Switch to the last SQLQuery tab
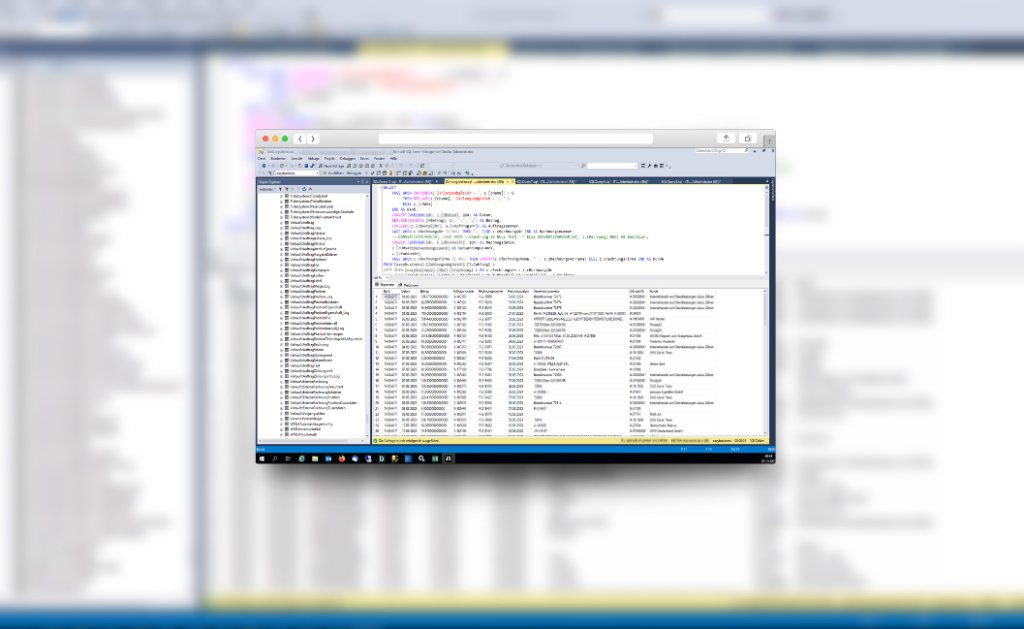The width and height of the screenshot is (1024, 629). (x=690, y=182)
